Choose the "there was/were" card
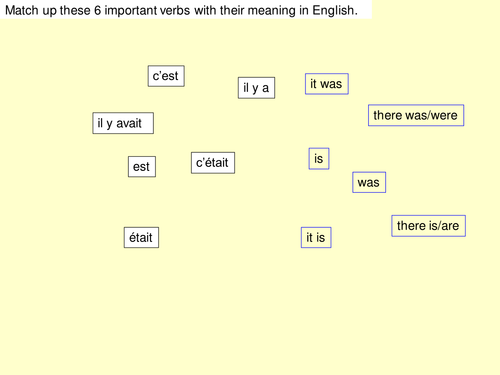 pos(416,115)
